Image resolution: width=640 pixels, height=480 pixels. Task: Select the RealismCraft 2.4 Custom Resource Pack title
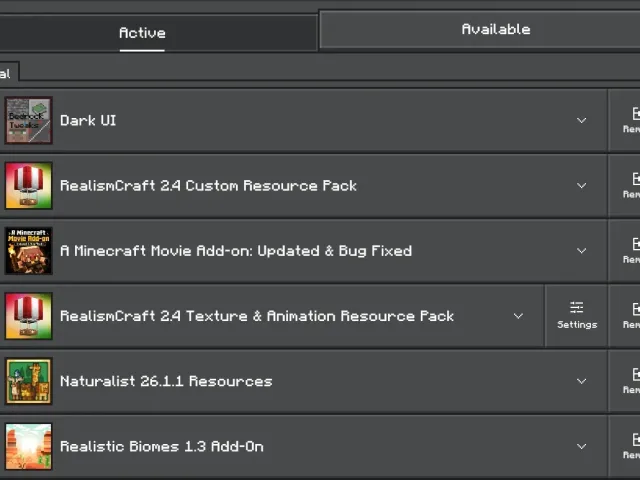pos(209,186)
